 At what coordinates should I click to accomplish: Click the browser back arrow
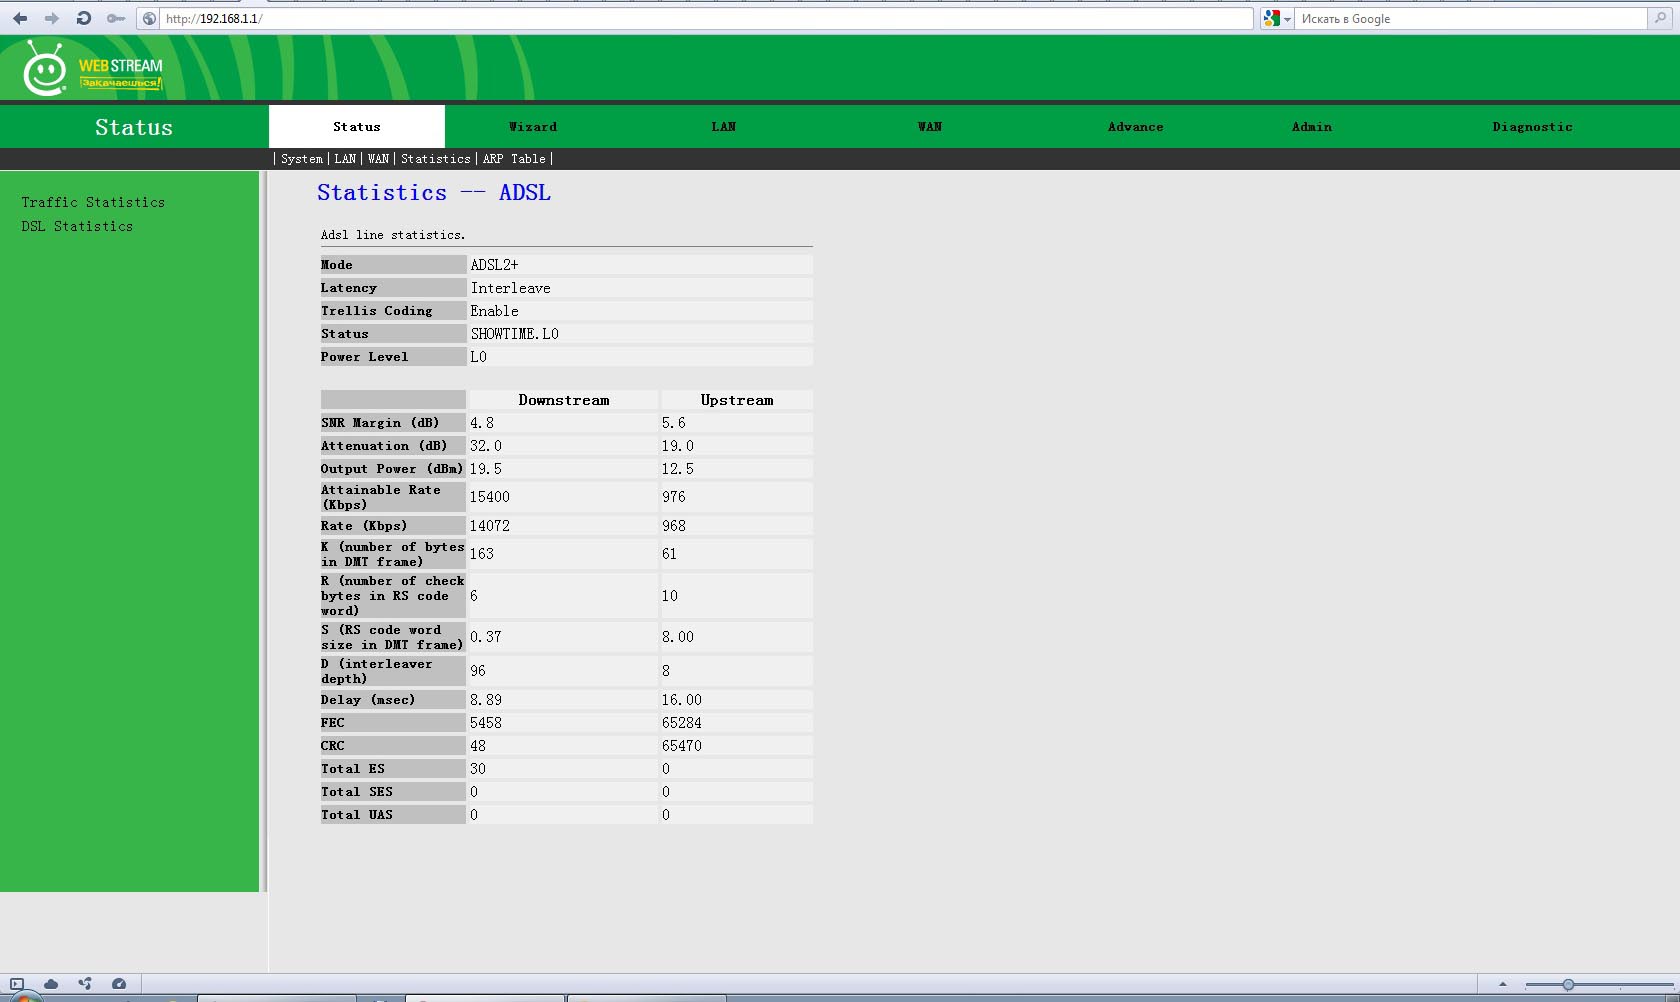(x=20, y=18)
